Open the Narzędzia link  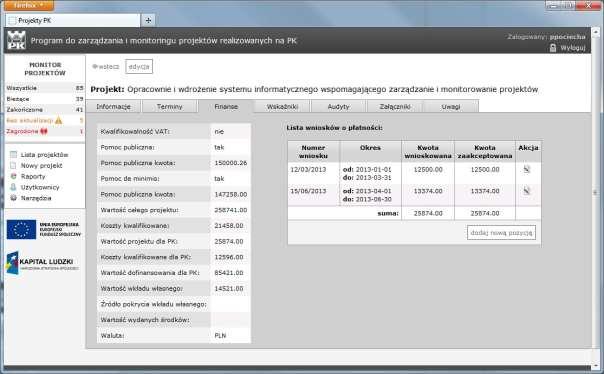click(36, 198)
